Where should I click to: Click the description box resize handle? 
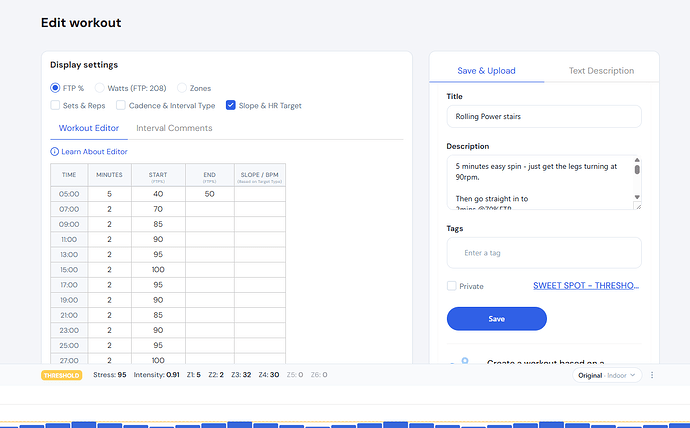tap(637, 206)
